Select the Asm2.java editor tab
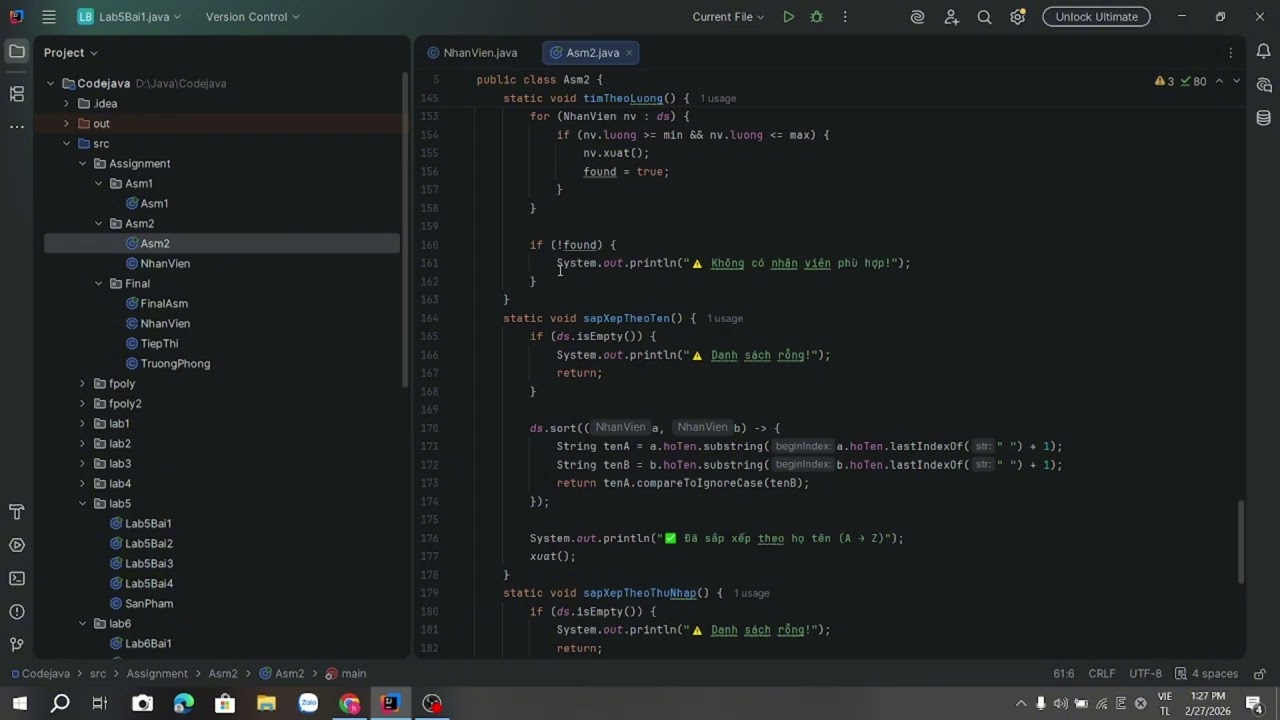1280x720 pixels. (x=592, y=53)
